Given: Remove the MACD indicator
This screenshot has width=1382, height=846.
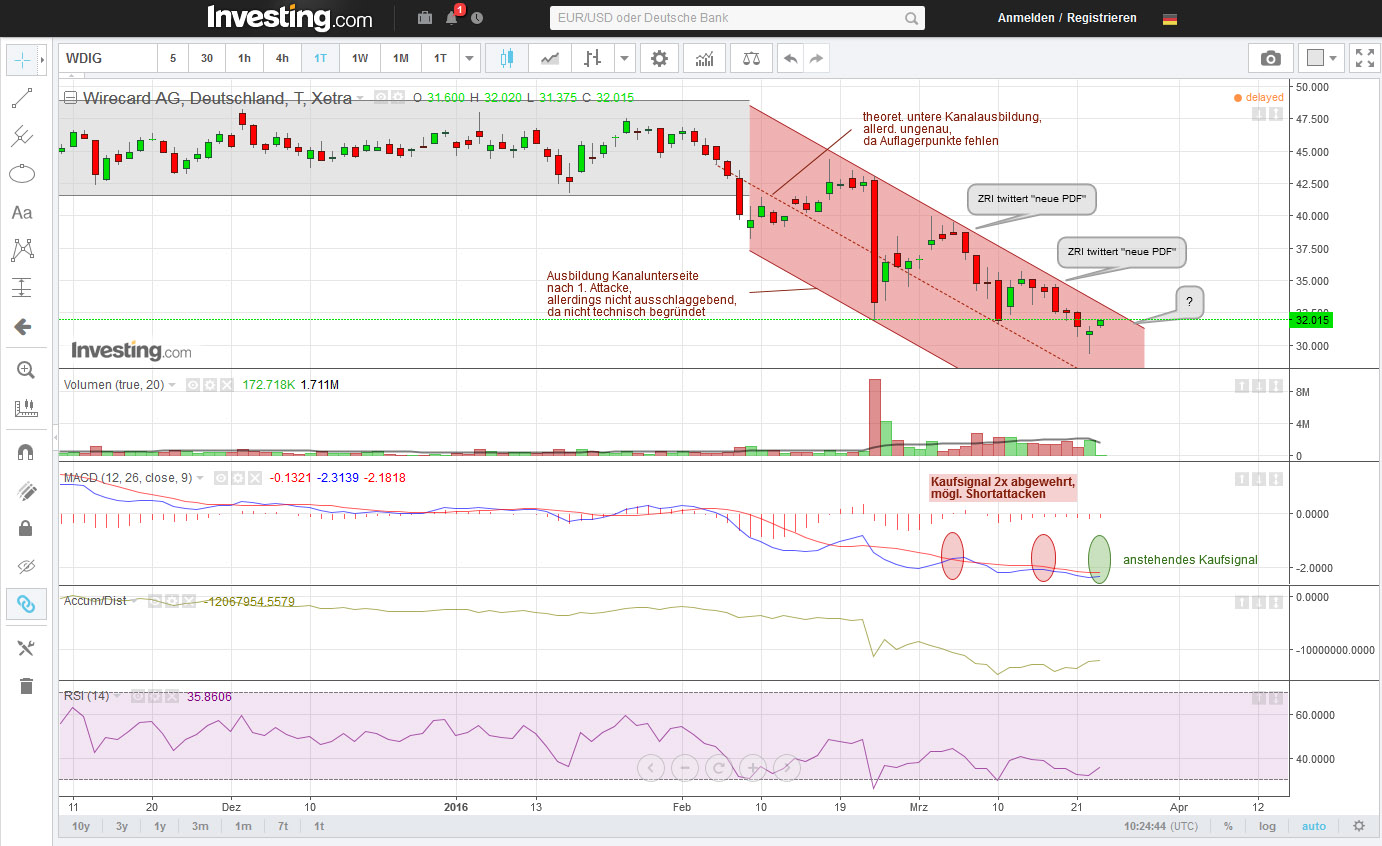Looking at the screenshot, I should [x=255, y=478].
